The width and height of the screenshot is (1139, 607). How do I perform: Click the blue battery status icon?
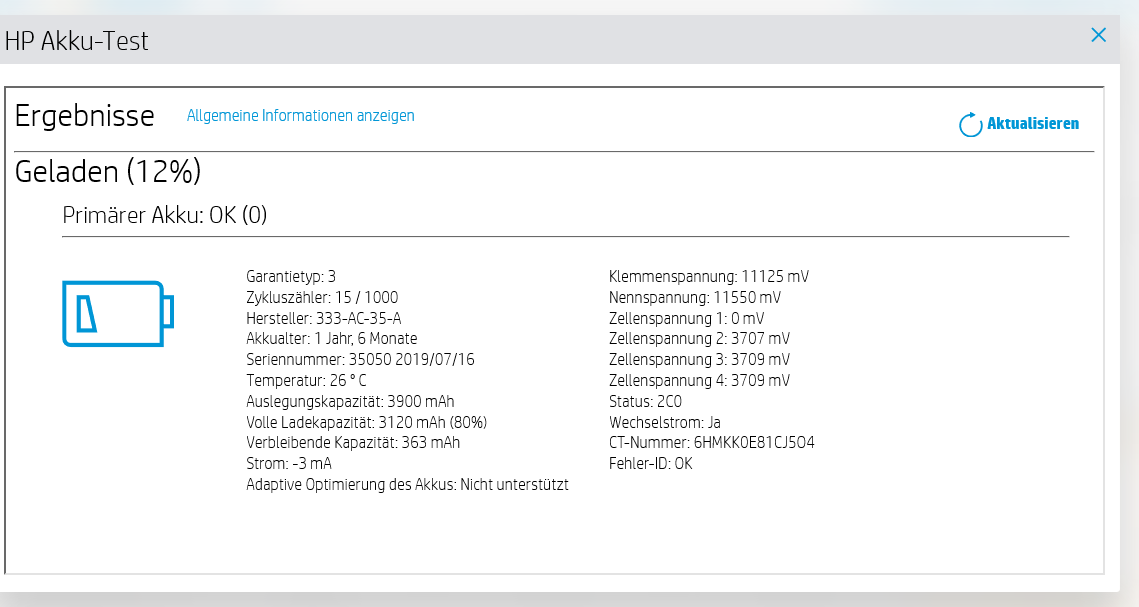(x=117, y=315)
